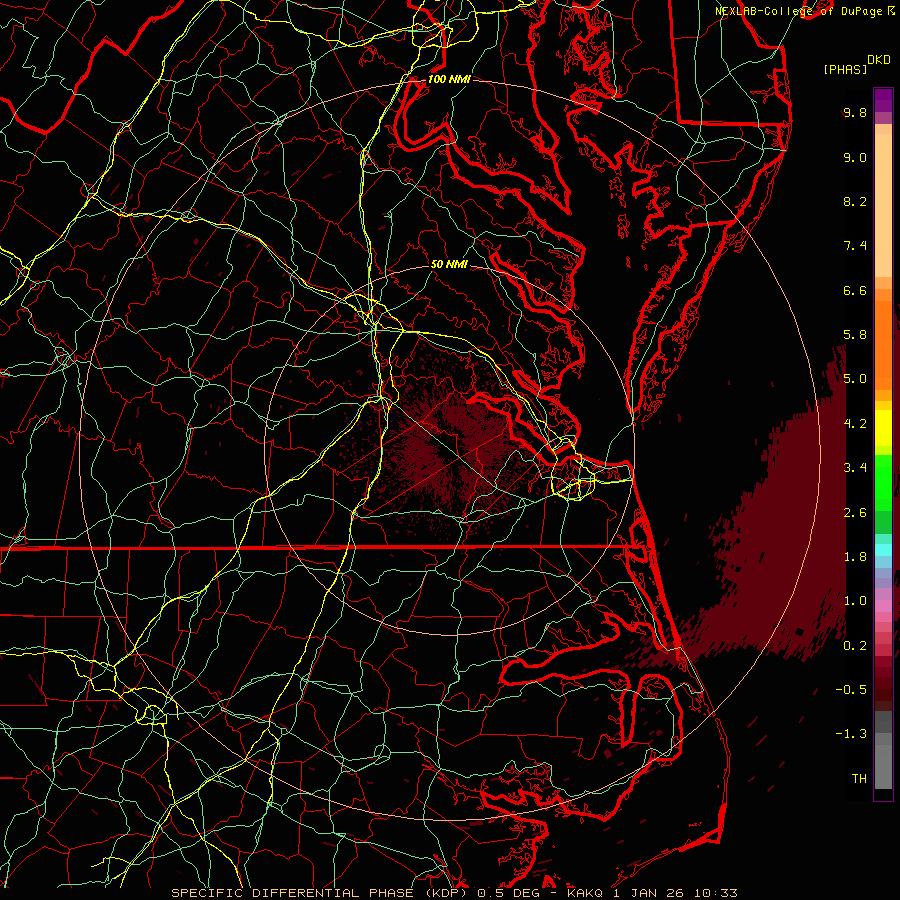The height and width of the screenshot is (900, 900).
Task: Pick the purple top segment of color bar
Action: (883, 101)
